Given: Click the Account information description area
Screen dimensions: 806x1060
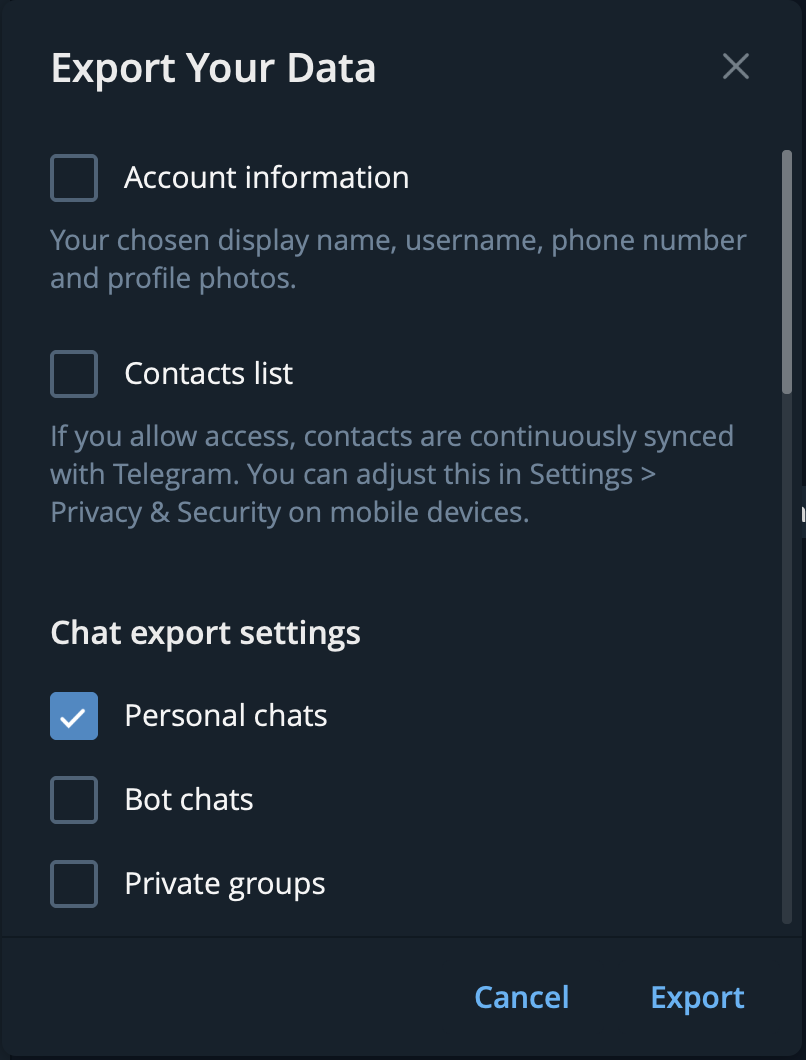Looking at the screenshot, I should pyautogui.click(x=397, y=259).
